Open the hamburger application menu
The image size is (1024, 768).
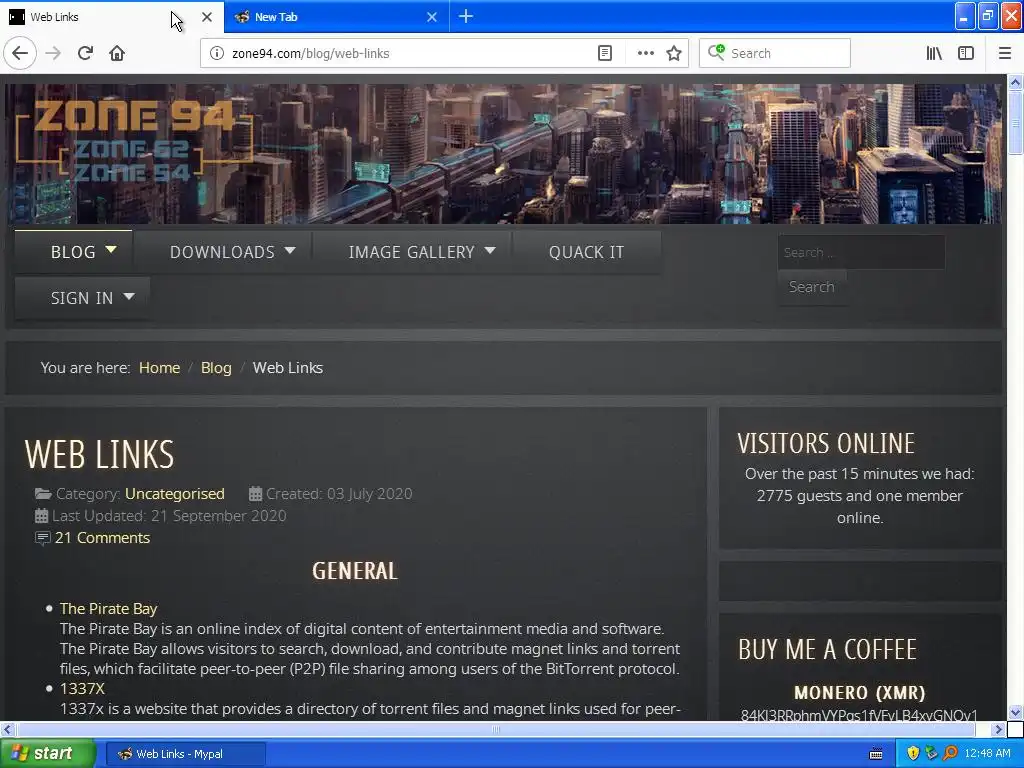coord(1005,53)
